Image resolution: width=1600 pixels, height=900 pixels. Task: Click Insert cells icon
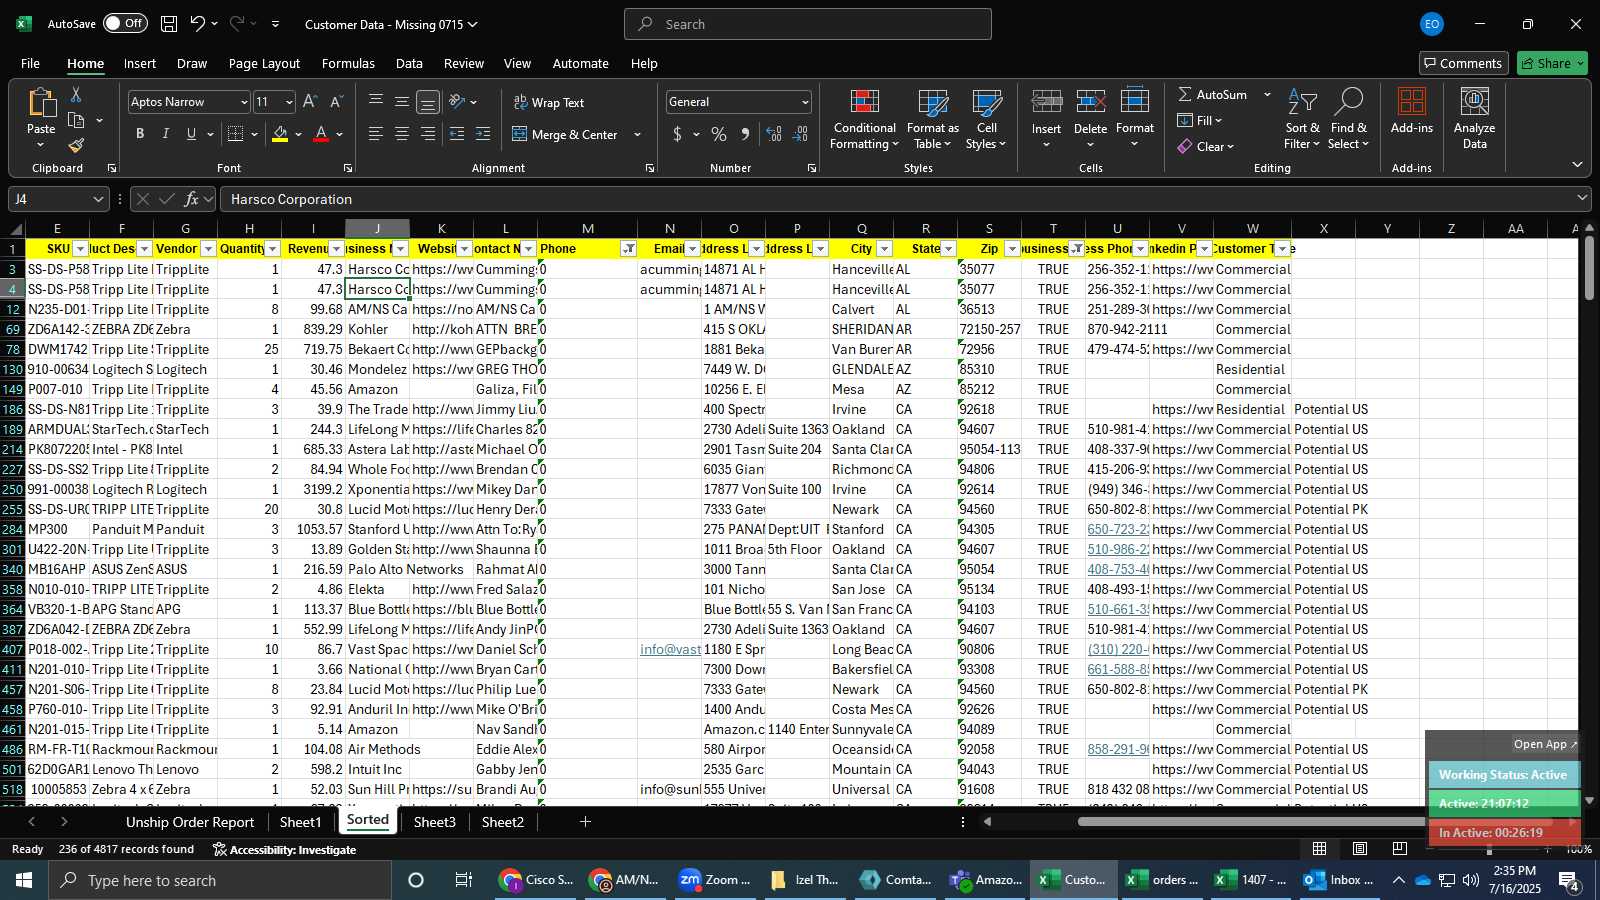pos(1046,103)
